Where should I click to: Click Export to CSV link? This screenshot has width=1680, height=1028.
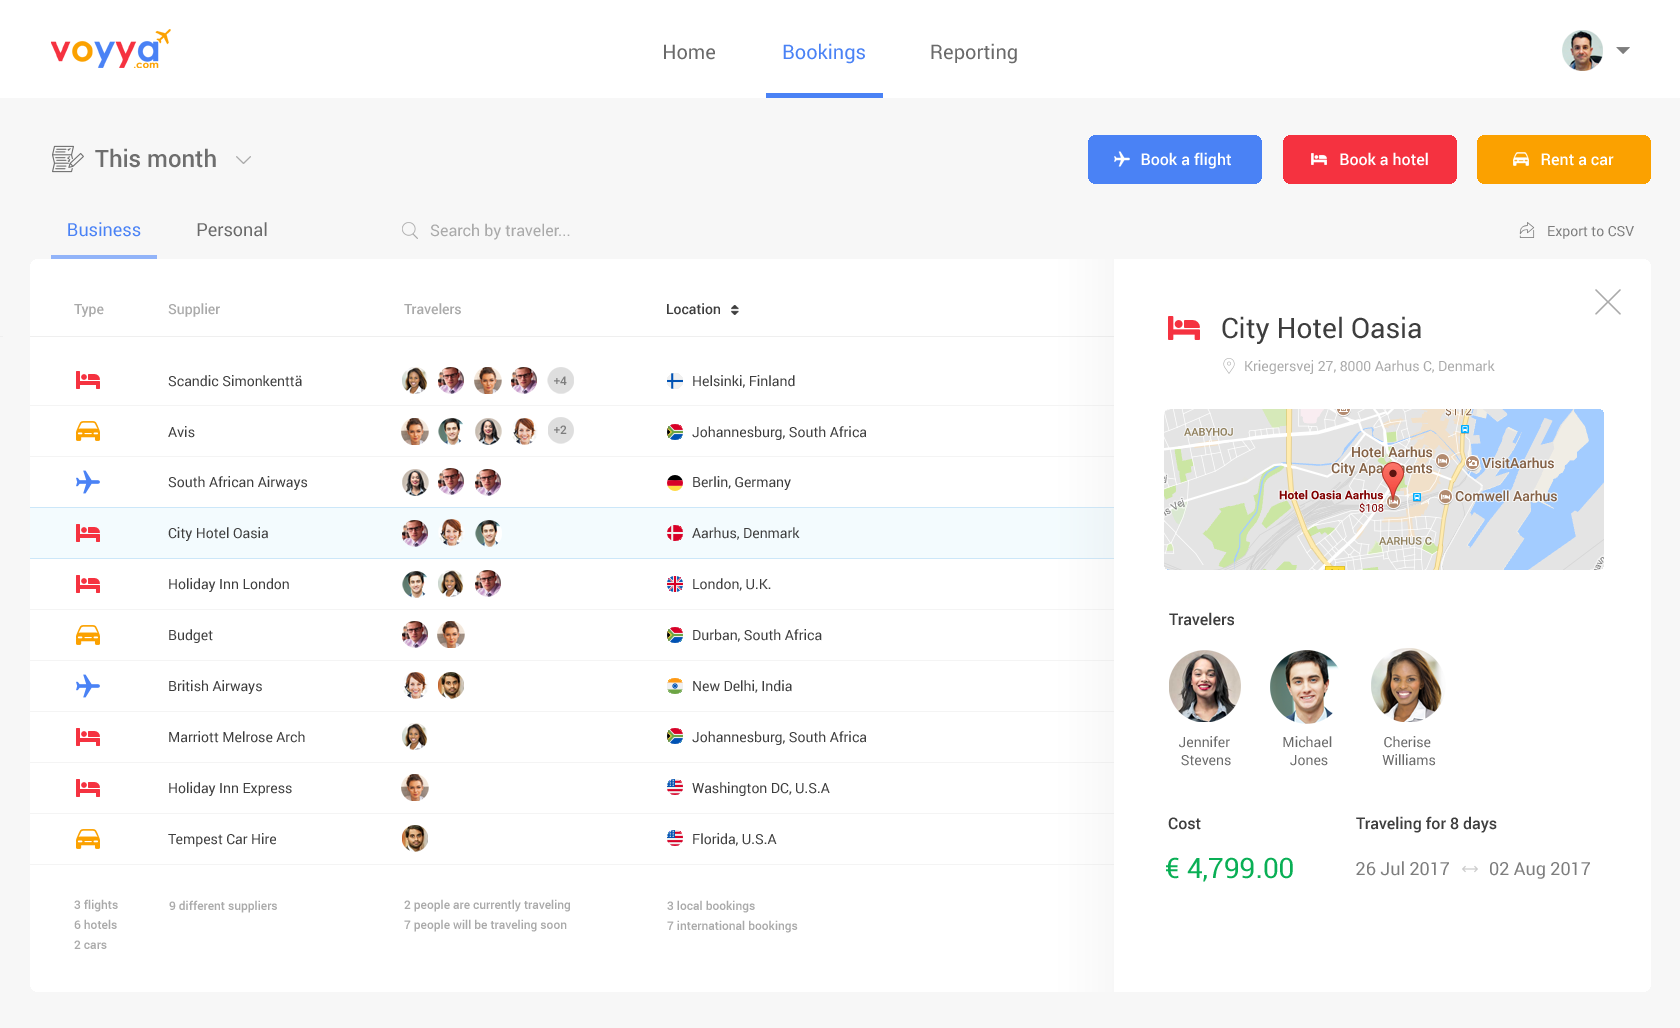[1590, 231]
